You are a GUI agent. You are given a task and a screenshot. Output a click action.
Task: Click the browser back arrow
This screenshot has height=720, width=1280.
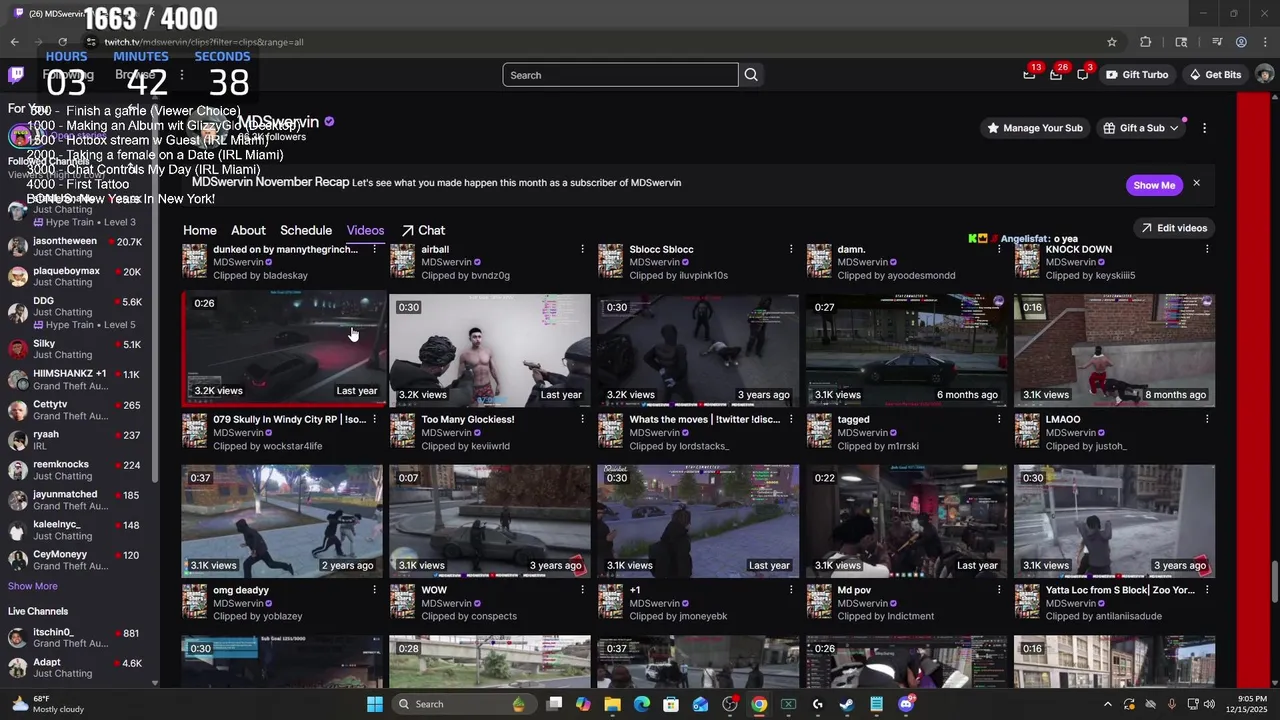point(14,42)
